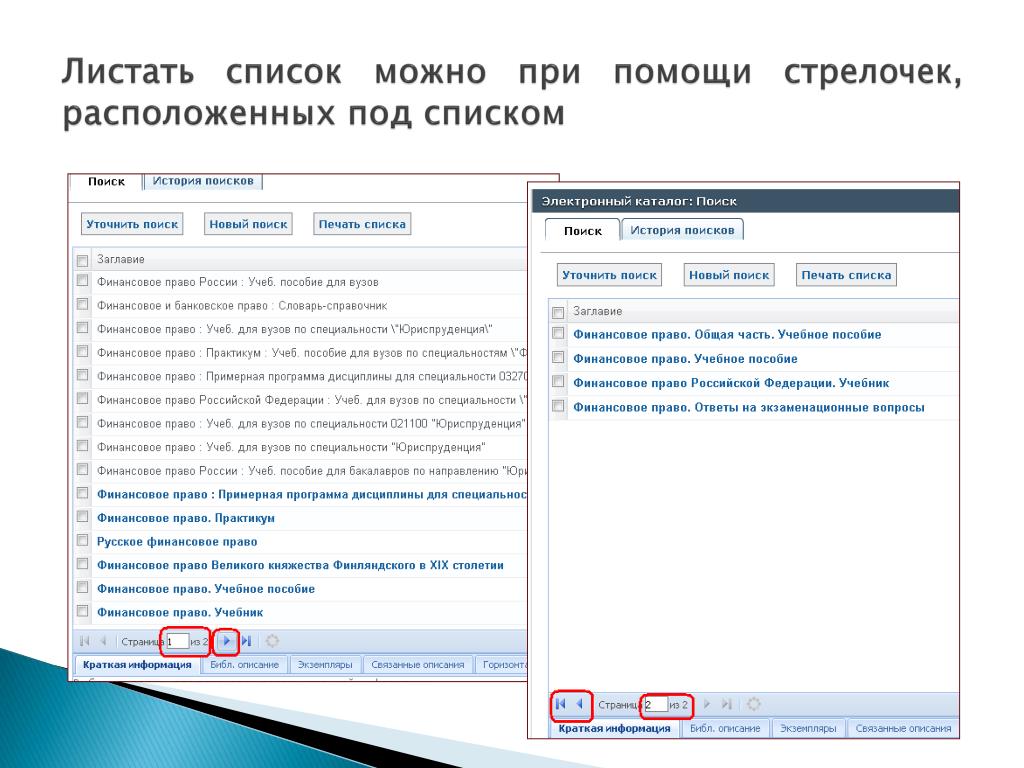Open Библ. описание tab in left window

pos(244,665)
